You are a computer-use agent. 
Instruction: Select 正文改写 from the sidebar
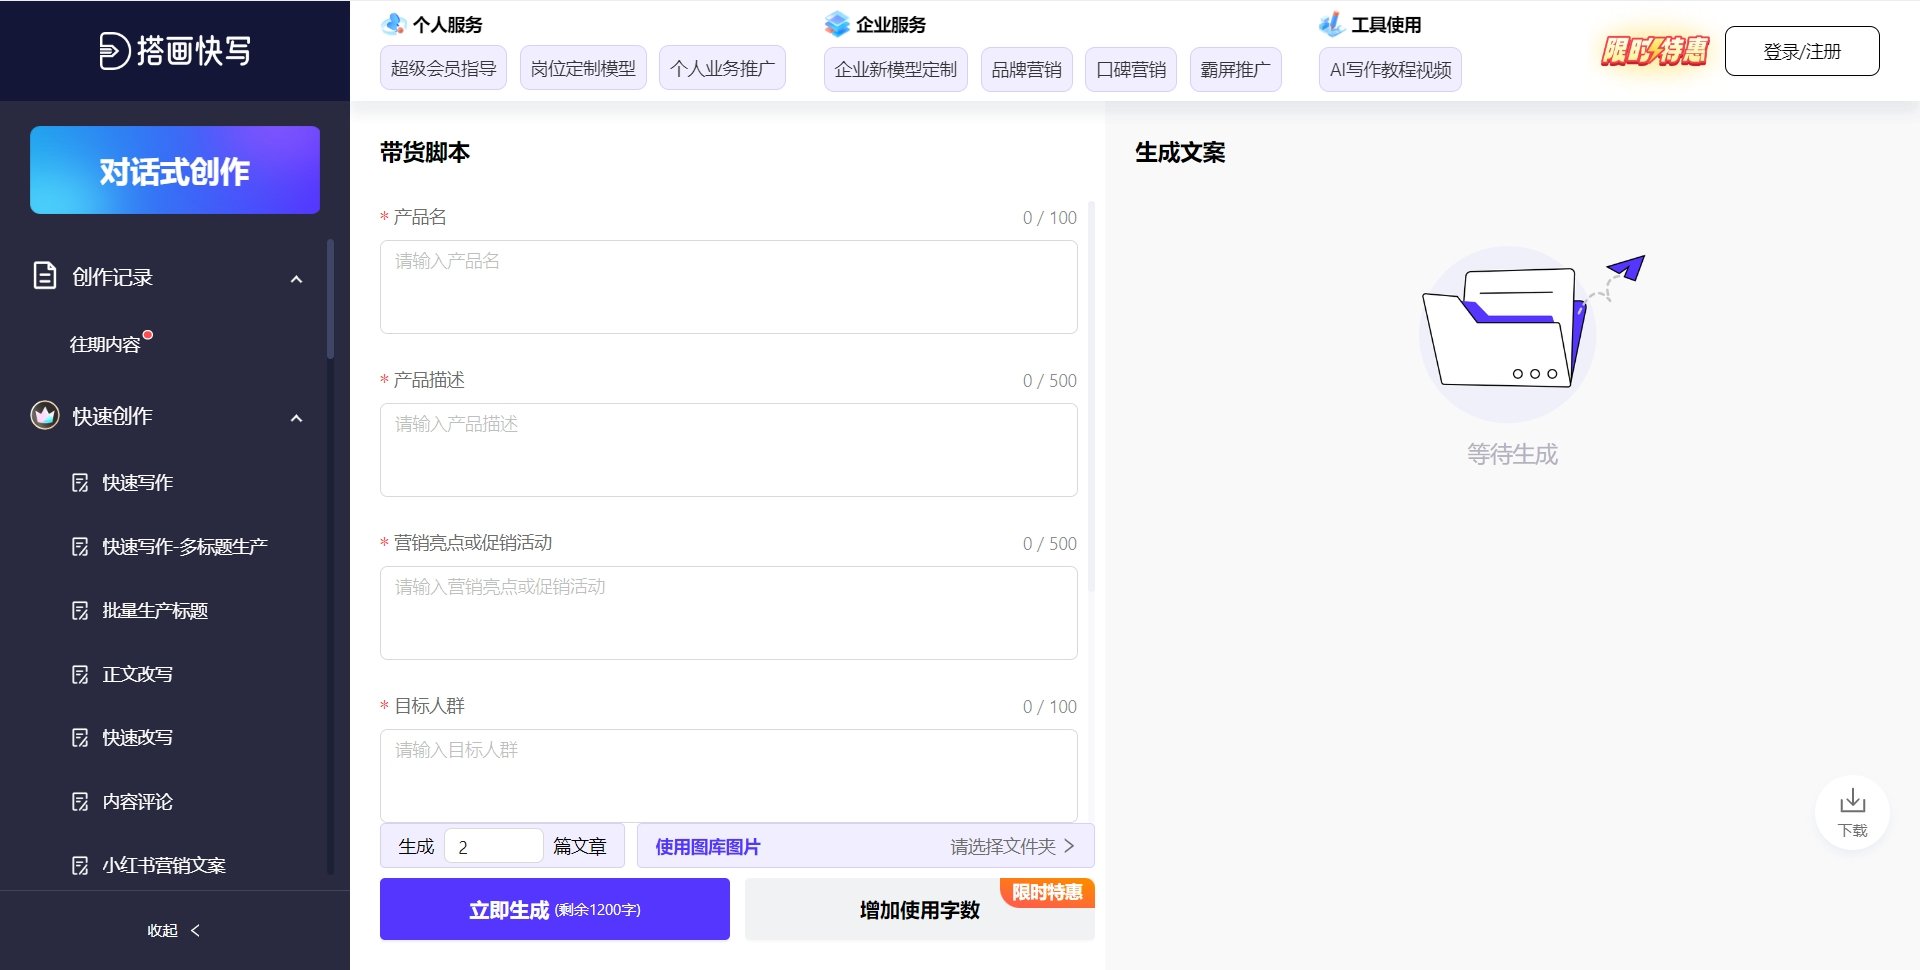pyautogui.click(x=137, y=674)
